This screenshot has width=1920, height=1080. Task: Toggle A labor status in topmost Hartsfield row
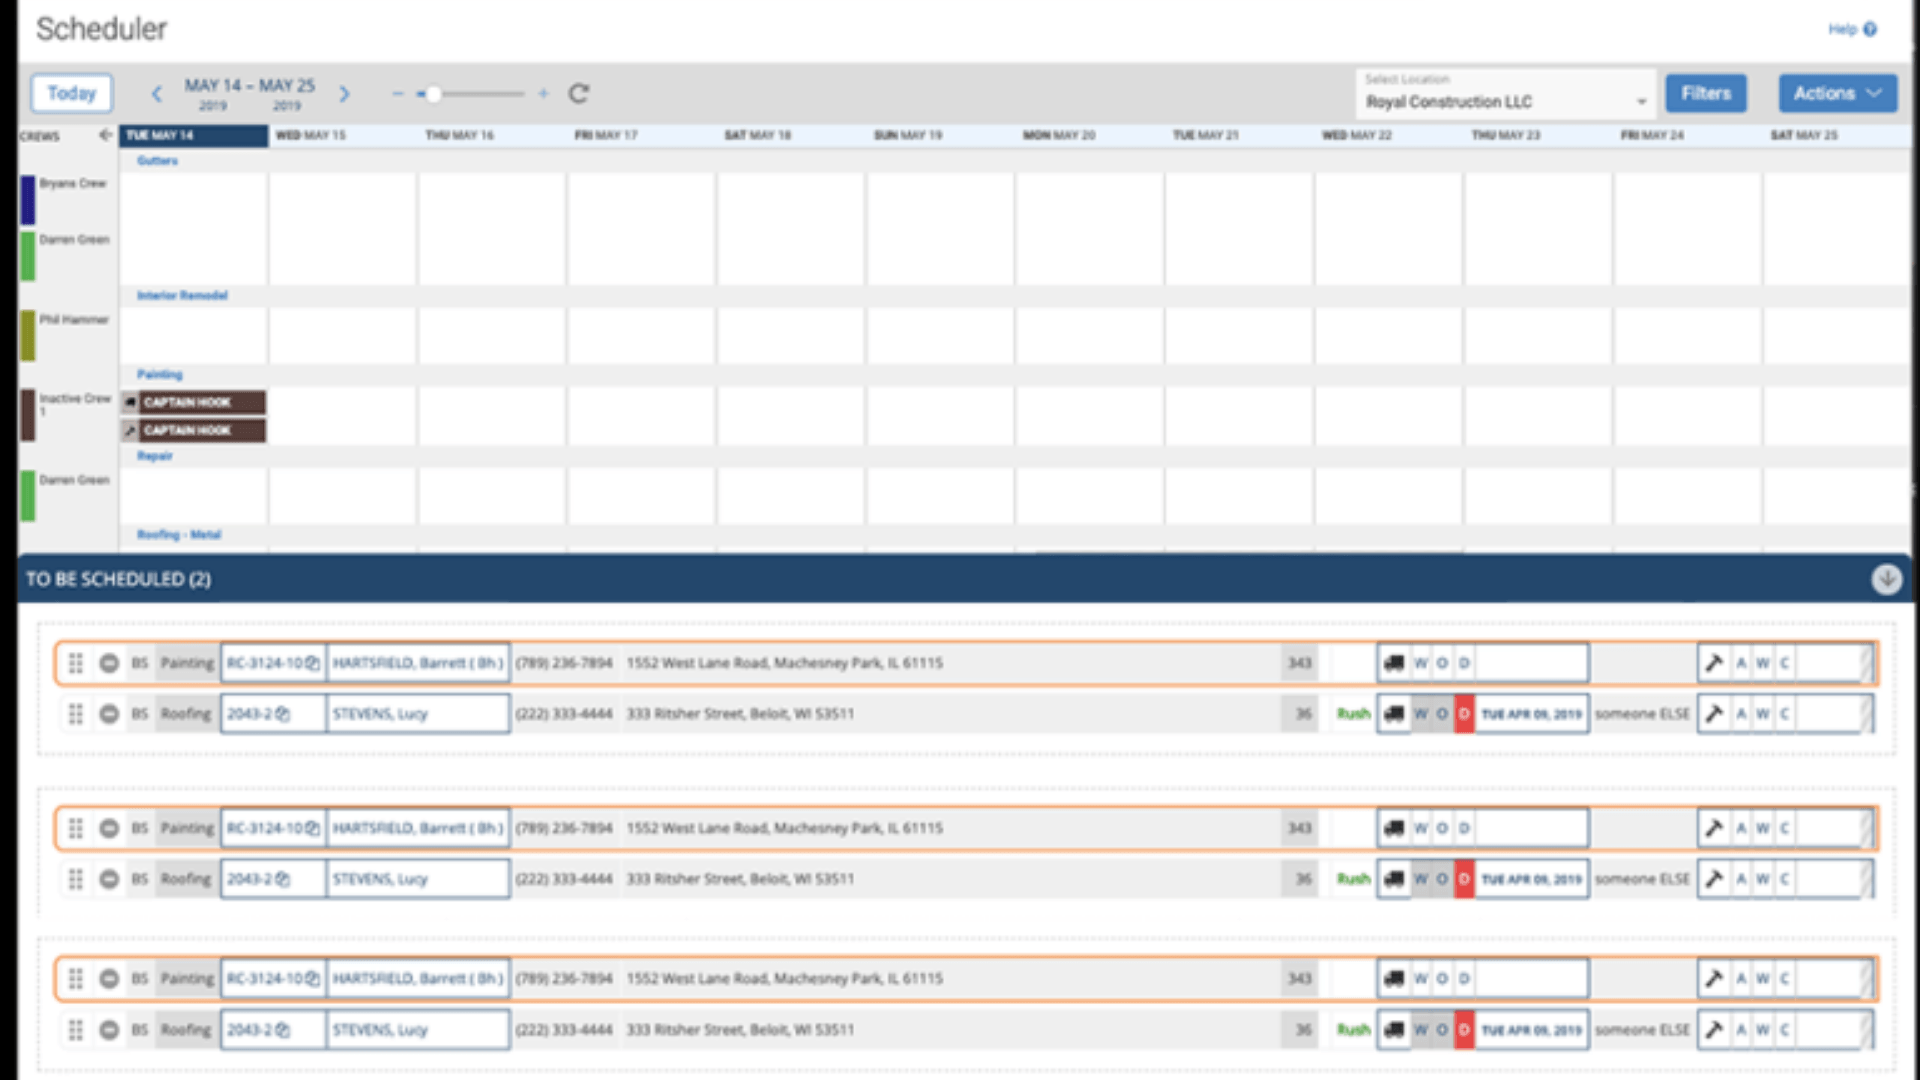1741,663
